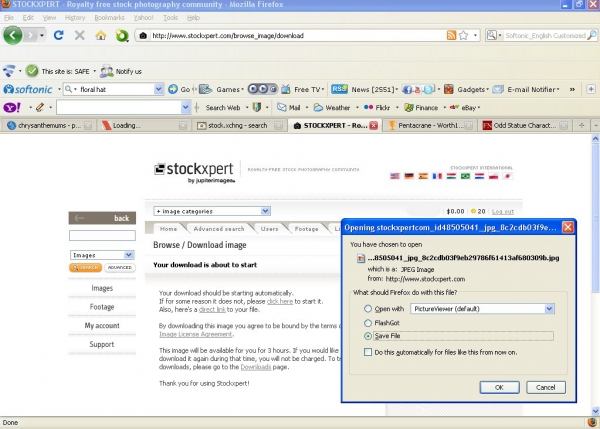600x429 pixels.
Task: Open the History menu
Action: (x=75, y=18)
